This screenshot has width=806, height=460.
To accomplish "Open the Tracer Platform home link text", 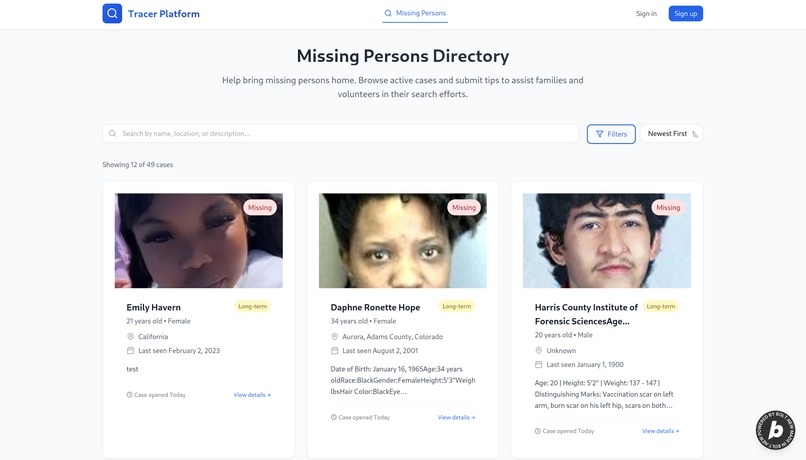I will tap(163, 14).
